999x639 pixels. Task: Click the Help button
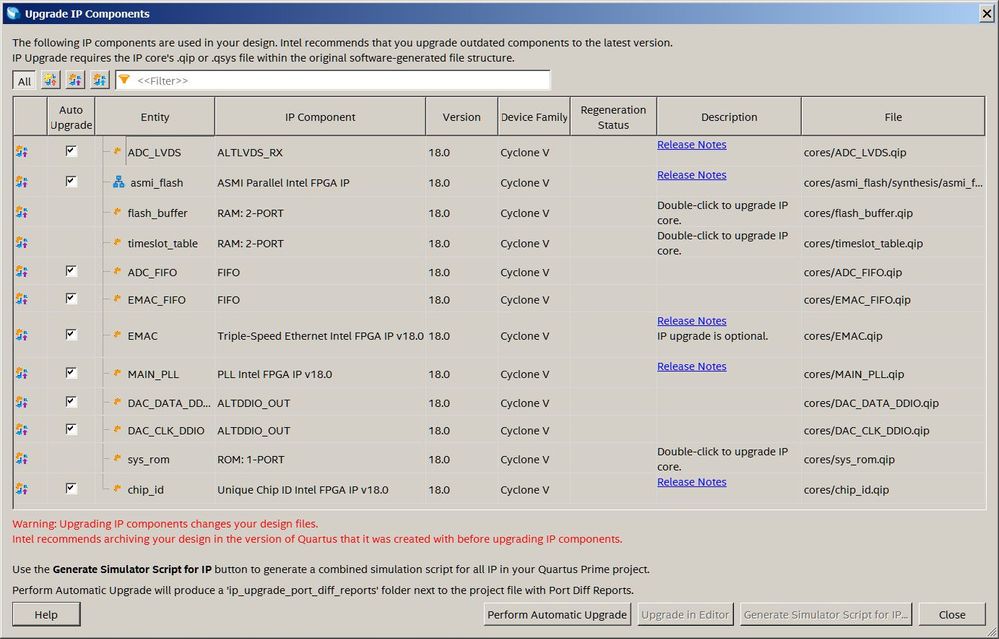46,614
